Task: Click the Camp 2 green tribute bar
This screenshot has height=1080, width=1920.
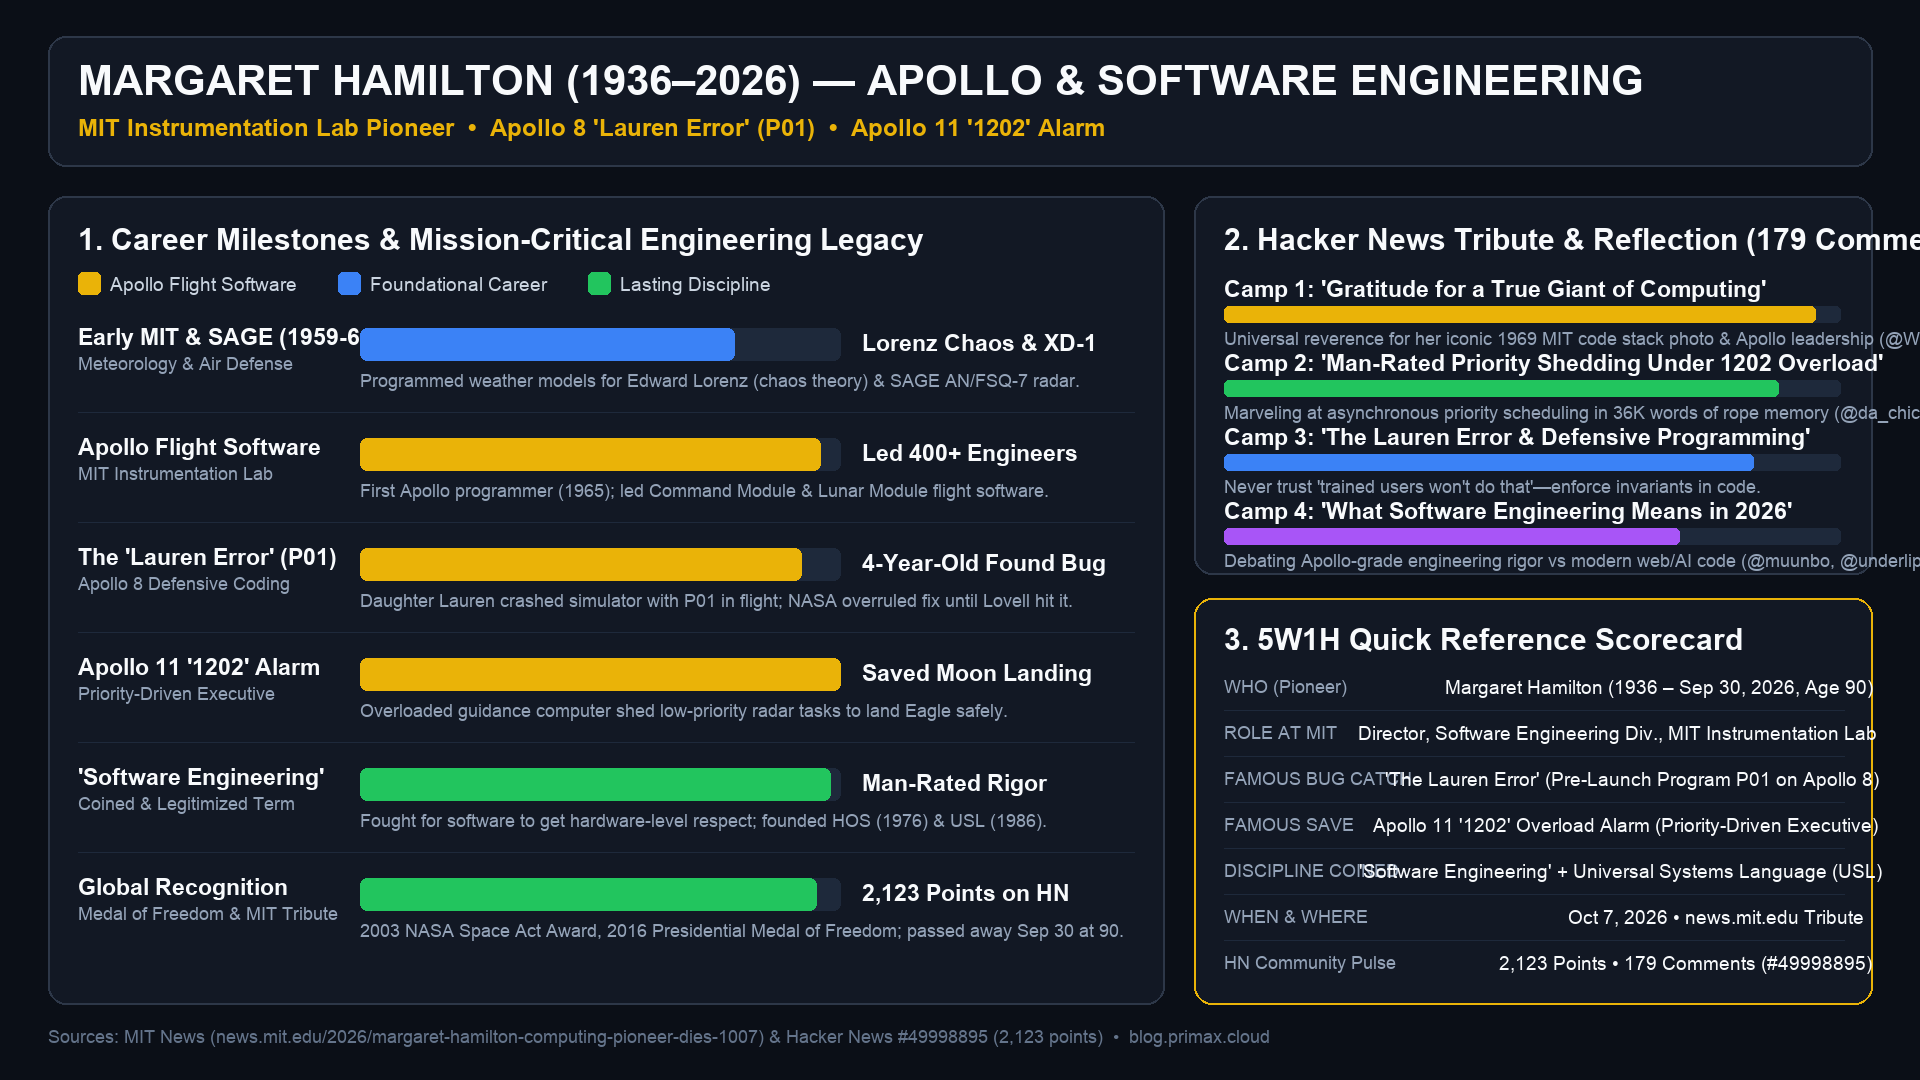Action: [1532, 388]
